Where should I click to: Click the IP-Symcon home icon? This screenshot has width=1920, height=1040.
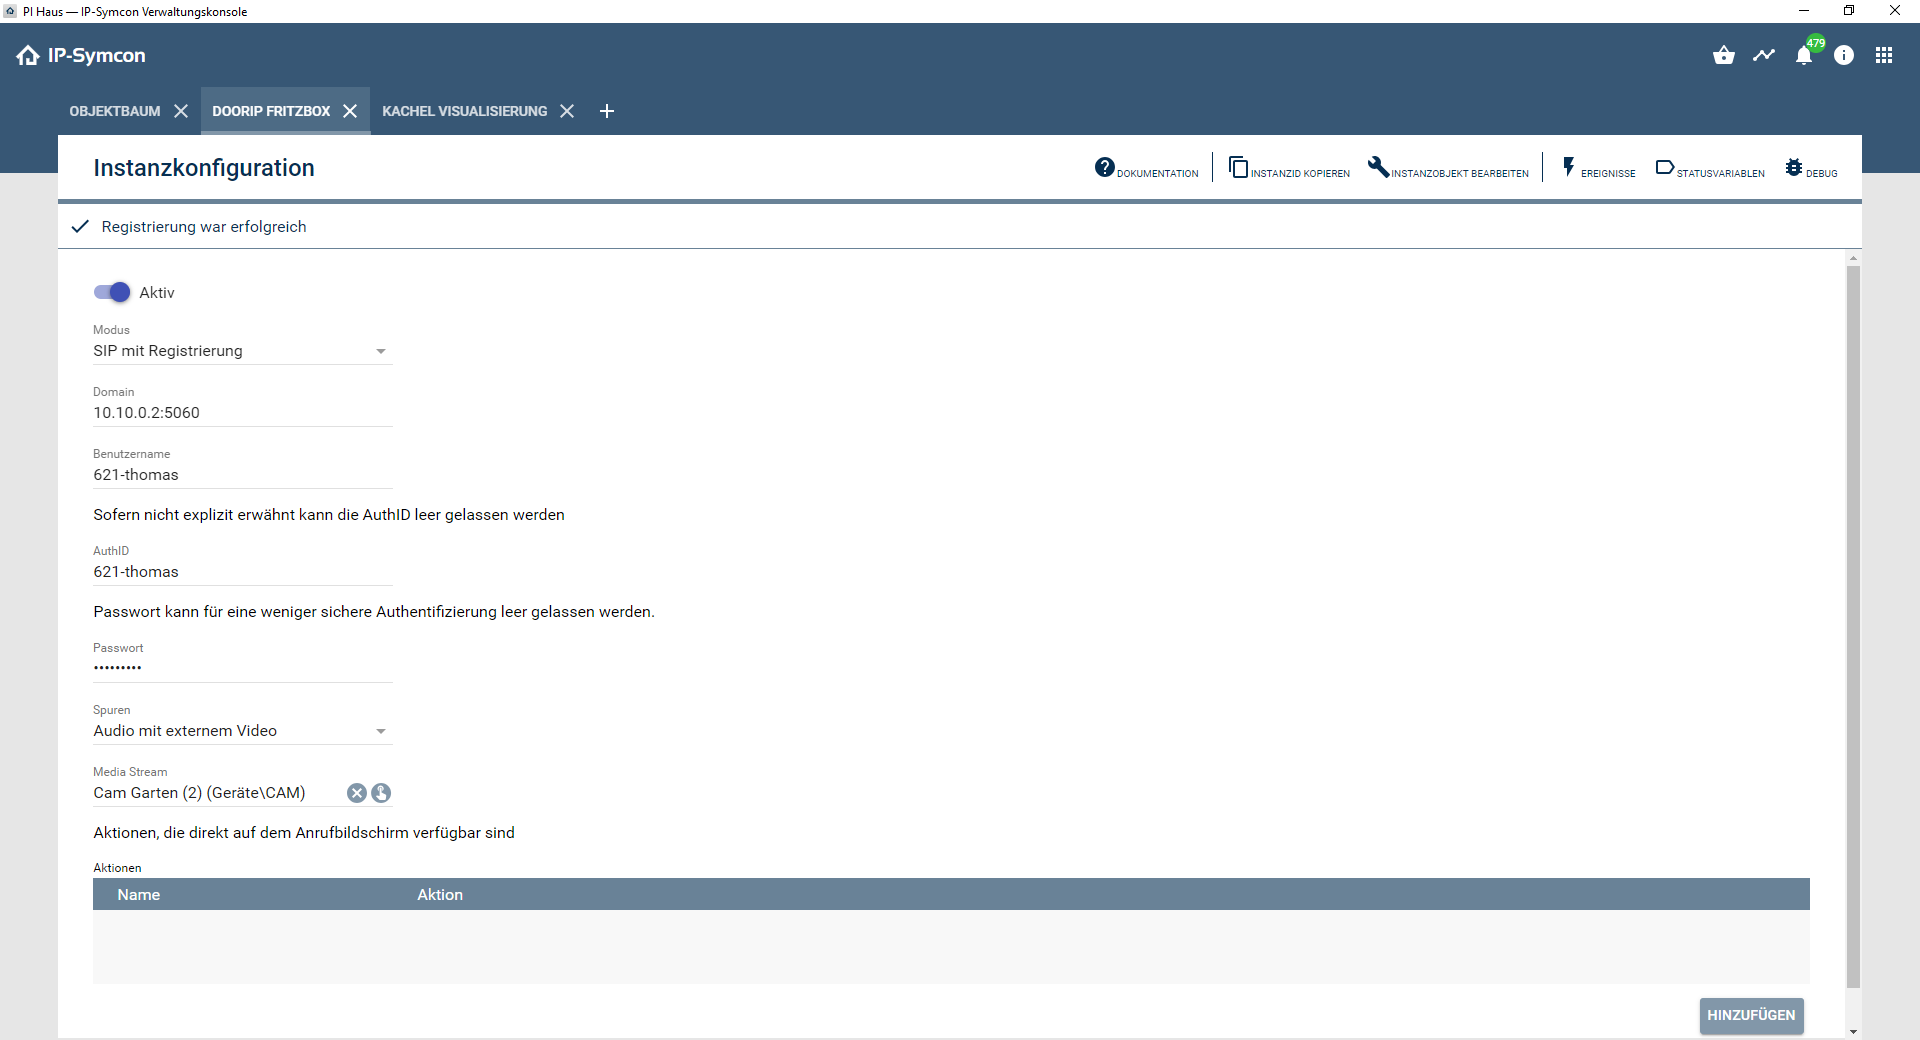pos(28,55)
